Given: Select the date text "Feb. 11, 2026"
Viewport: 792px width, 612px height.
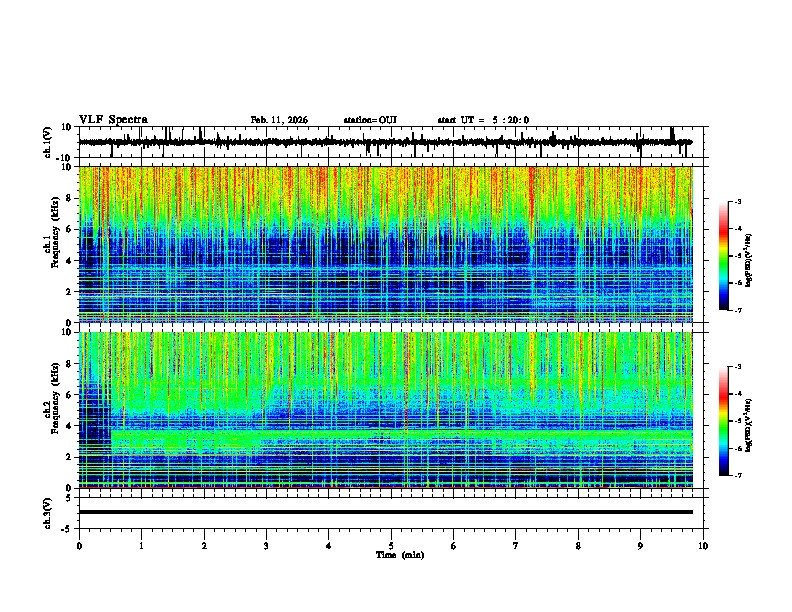Looking at the screenshot, I should pyautogui.click(x=279, y=120).
